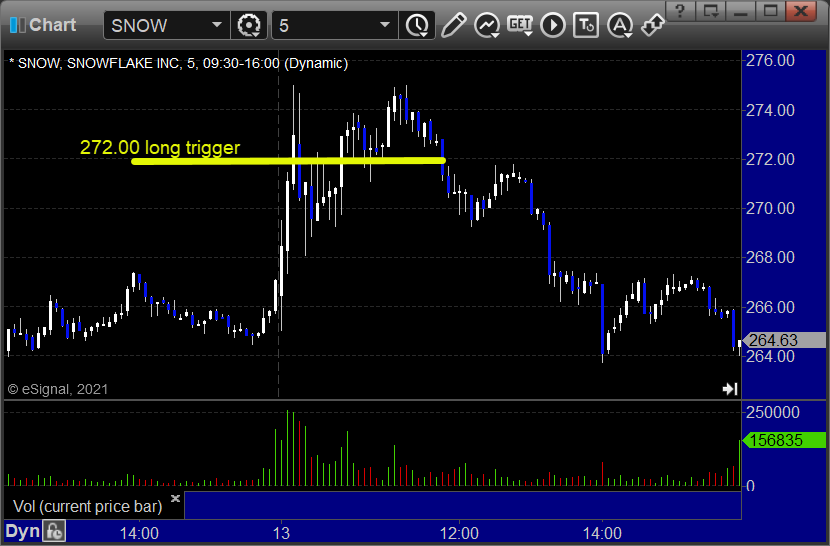Select the text annotation tool icon
The image size is (830, 546).
(x=586, y=25)
